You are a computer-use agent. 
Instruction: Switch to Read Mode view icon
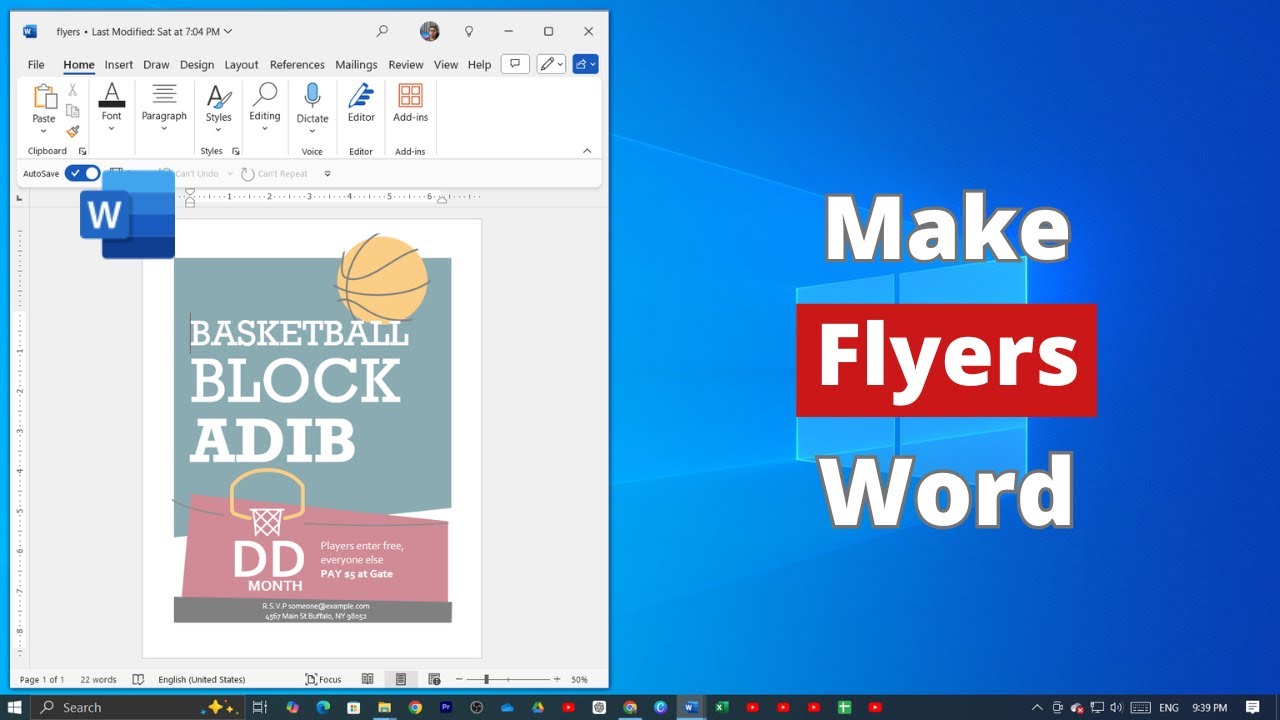(368, 679)
